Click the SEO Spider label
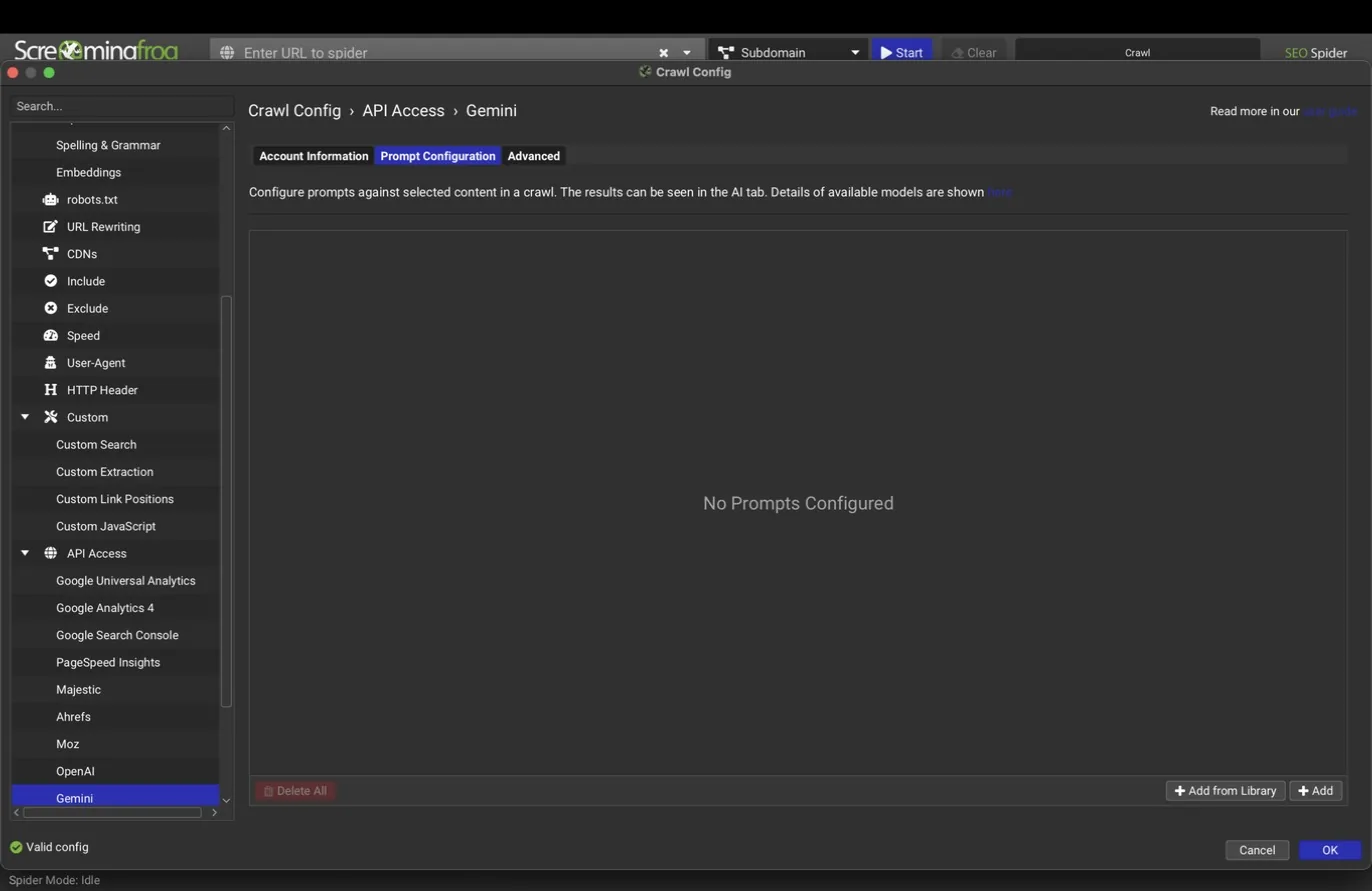The width and height of the screenshot is (1372, 891). 1316,53
